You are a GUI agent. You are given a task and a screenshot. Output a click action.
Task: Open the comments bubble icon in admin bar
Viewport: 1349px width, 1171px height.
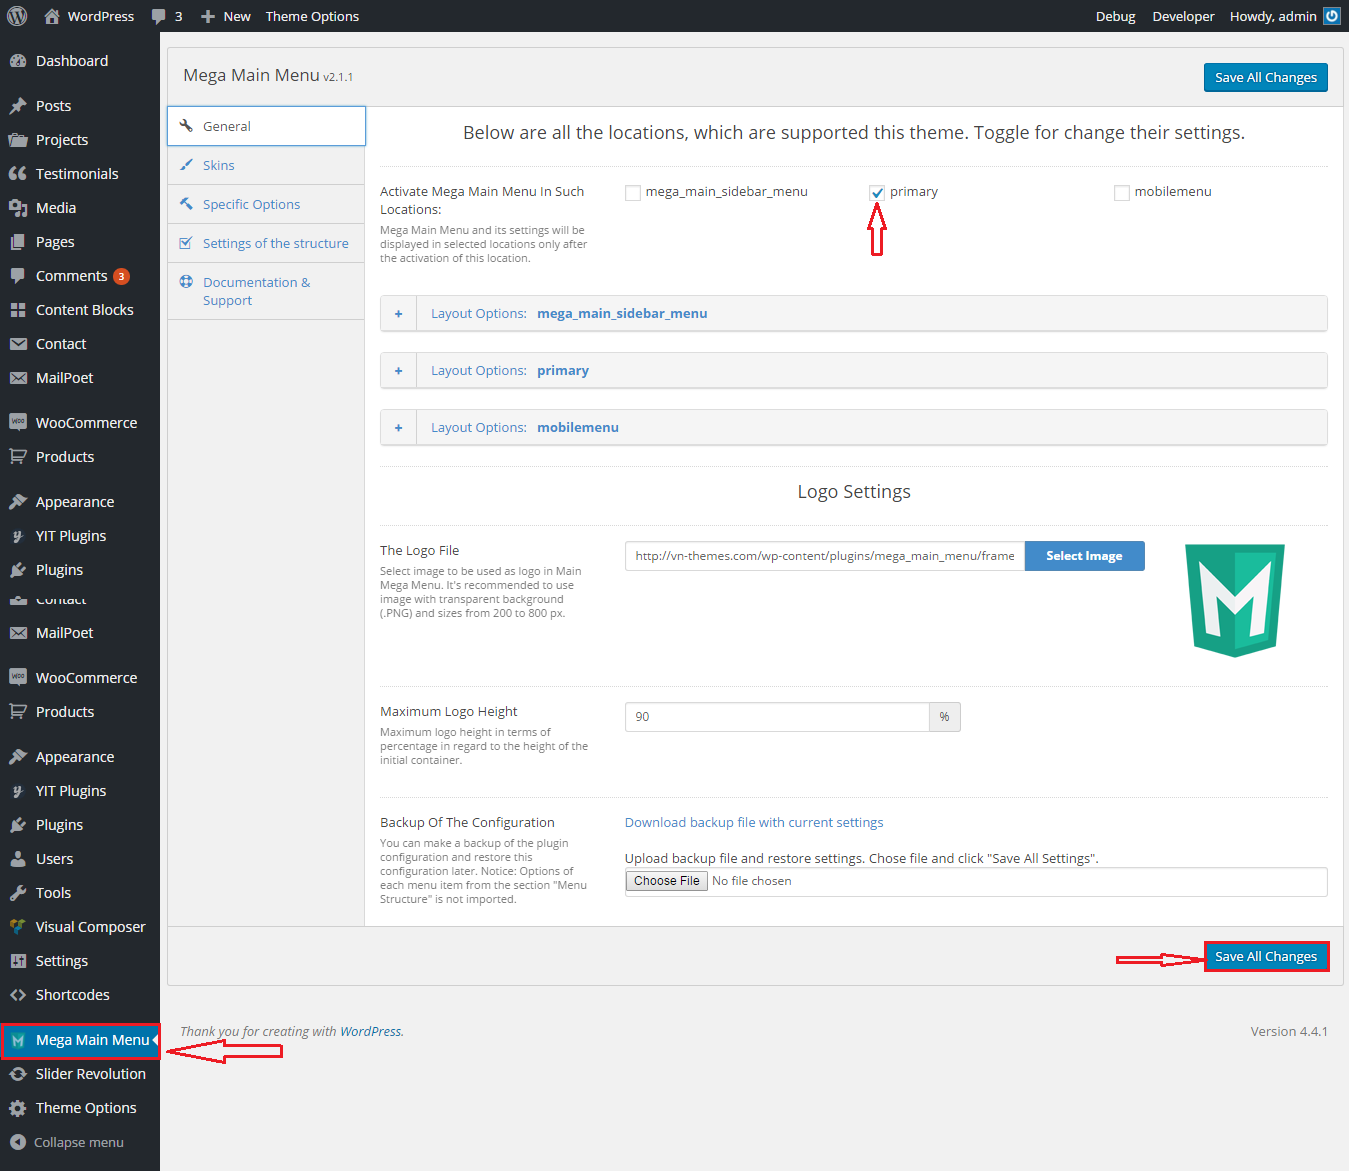point(158,16)
